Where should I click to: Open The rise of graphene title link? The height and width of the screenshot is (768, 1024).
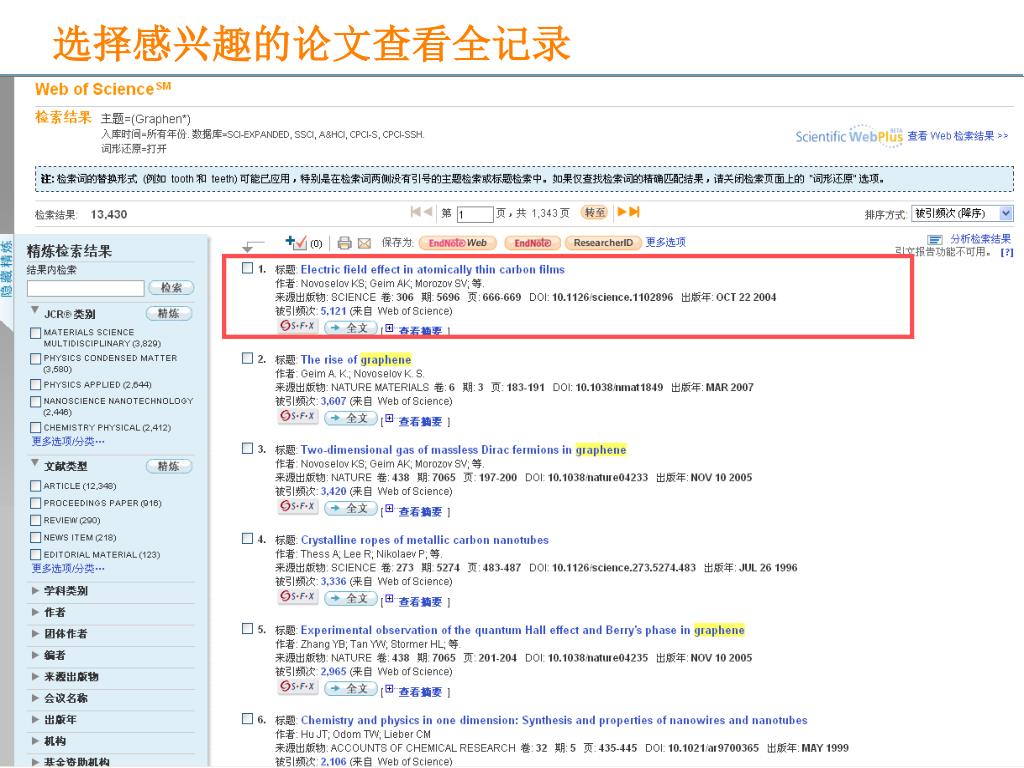click(x=356, y=359)
